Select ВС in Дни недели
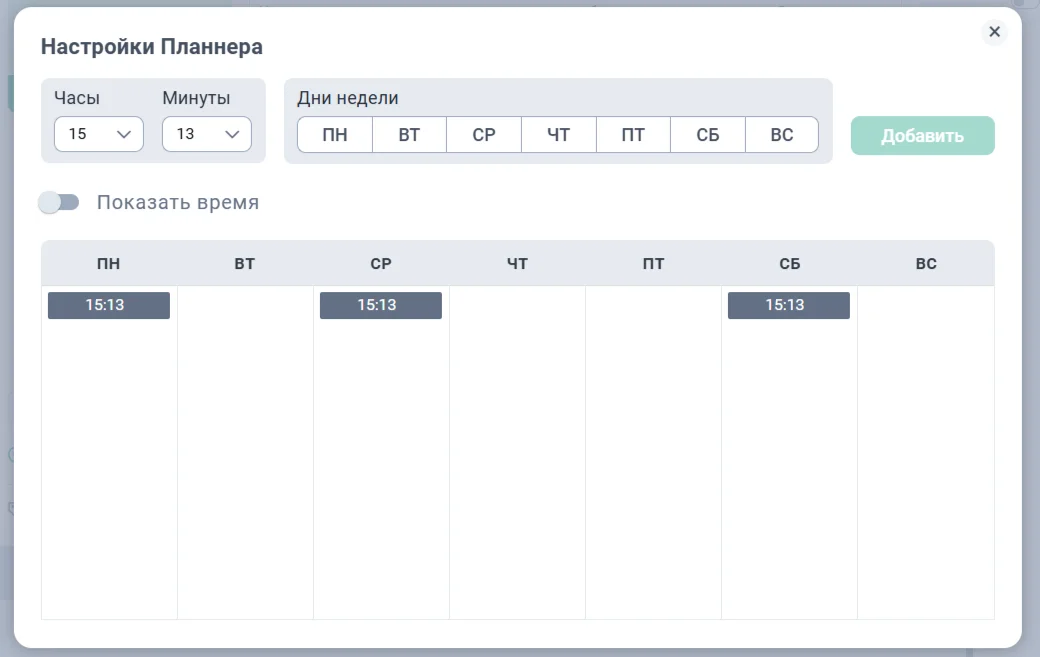 pos(782,135)
